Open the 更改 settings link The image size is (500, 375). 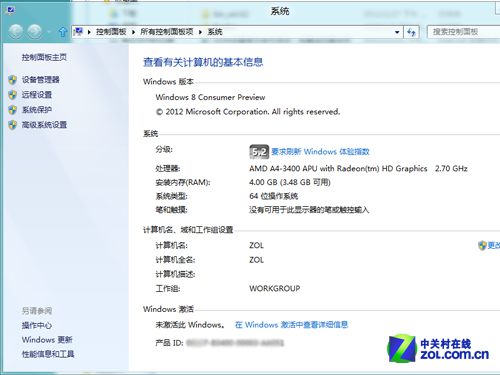tap(494, 246)
